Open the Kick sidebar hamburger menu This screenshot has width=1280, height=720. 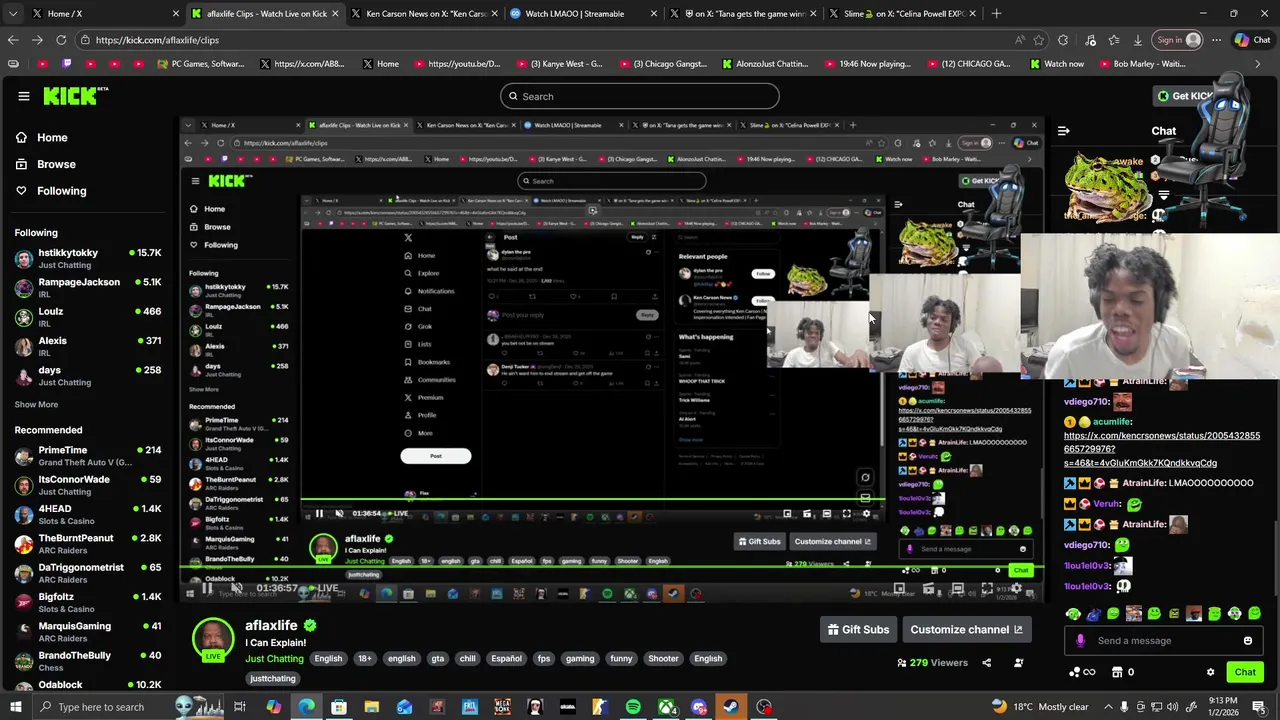24,96
